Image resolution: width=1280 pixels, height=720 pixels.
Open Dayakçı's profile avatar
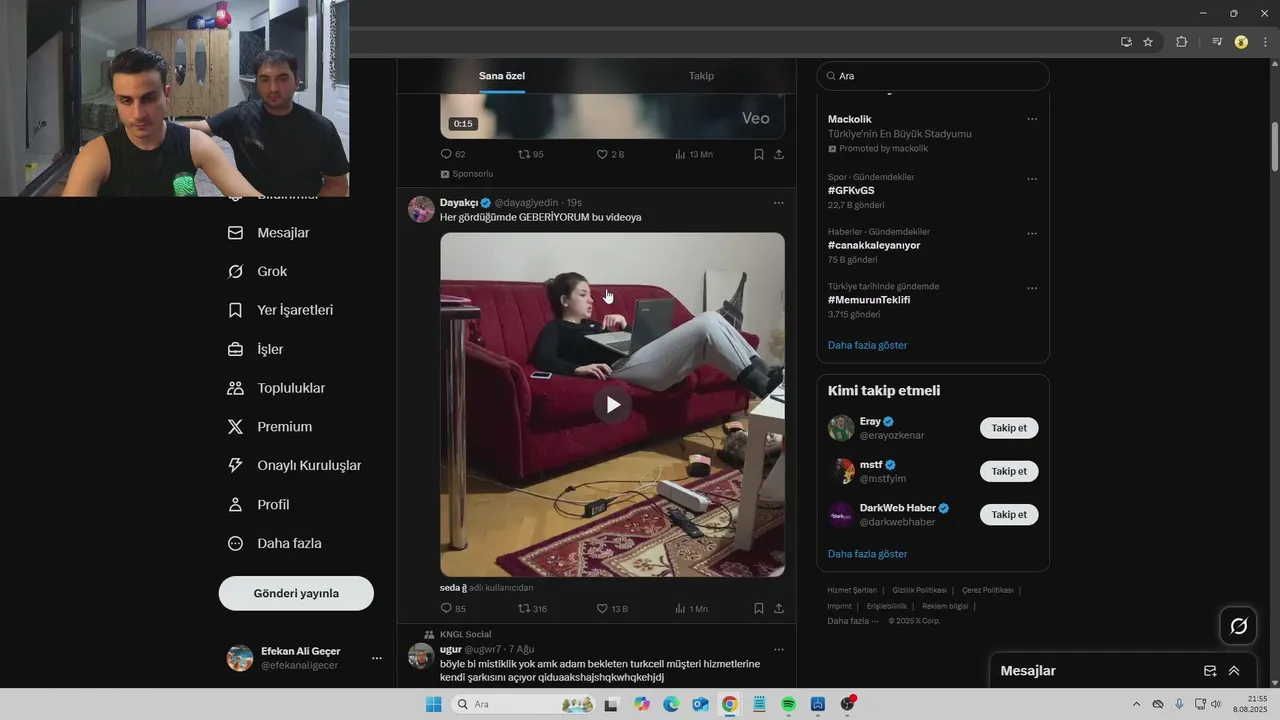tap(421, 209)
